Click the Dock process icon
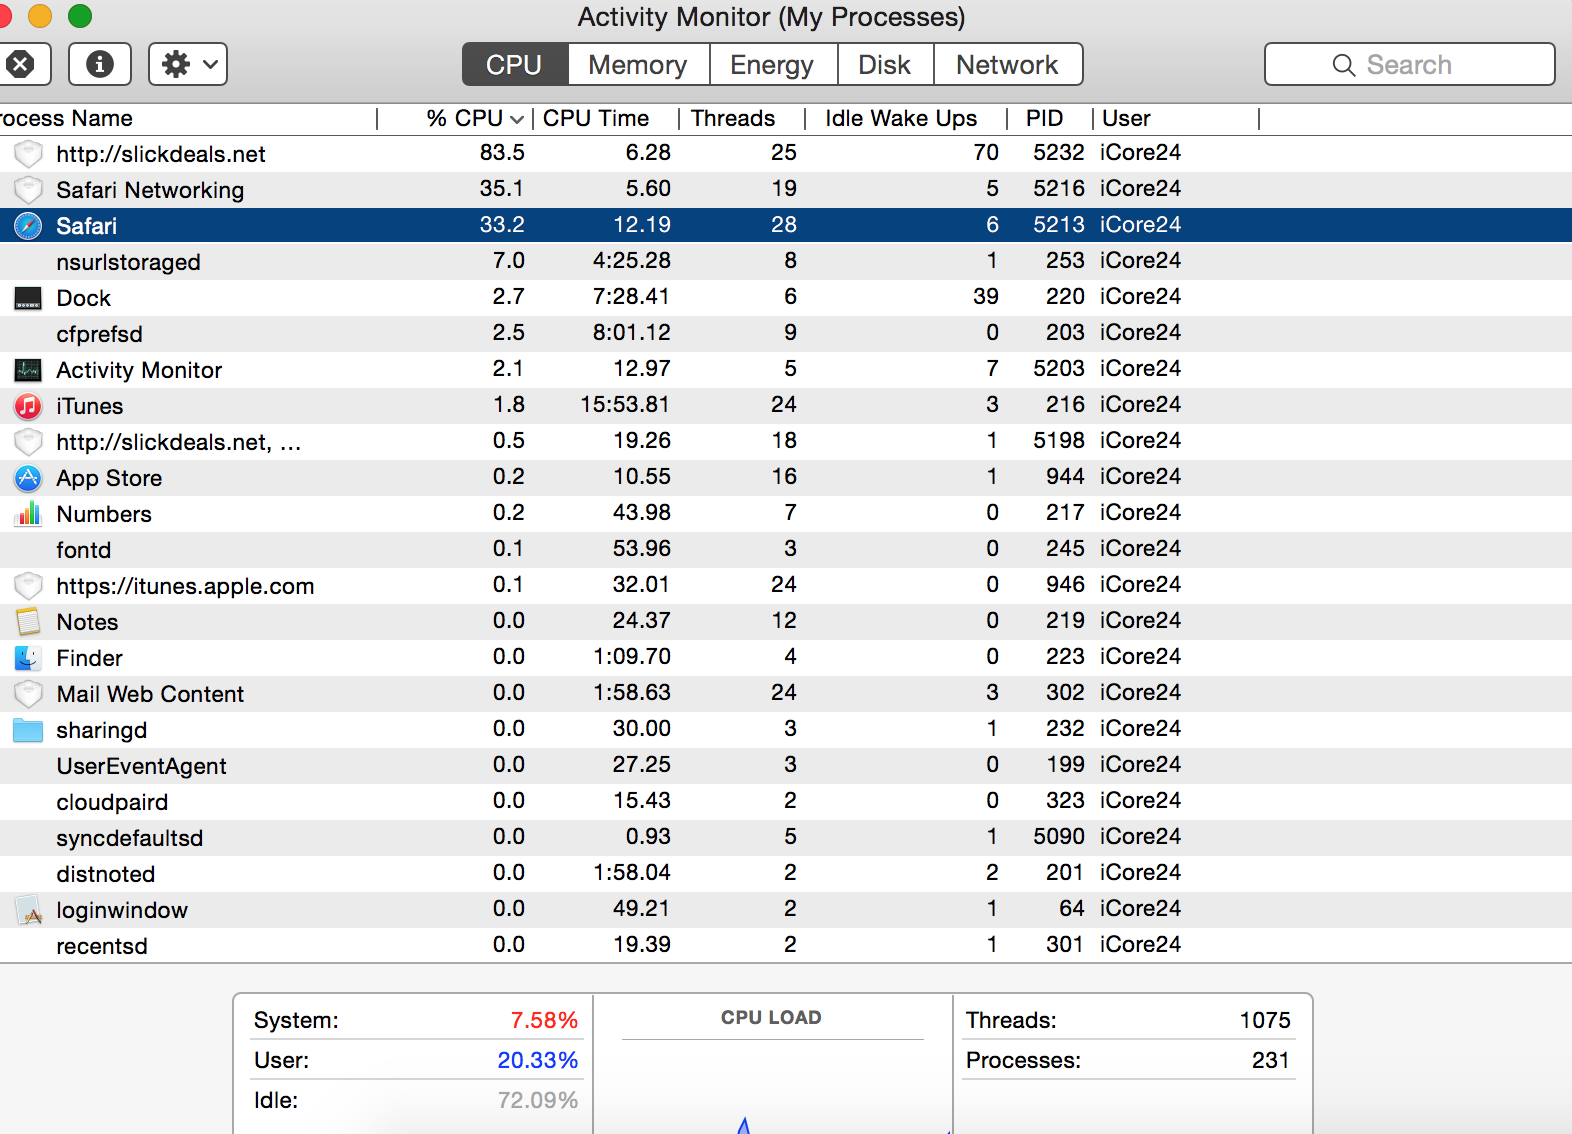This screenshot has height=1134, width=1572. point(28,298)
